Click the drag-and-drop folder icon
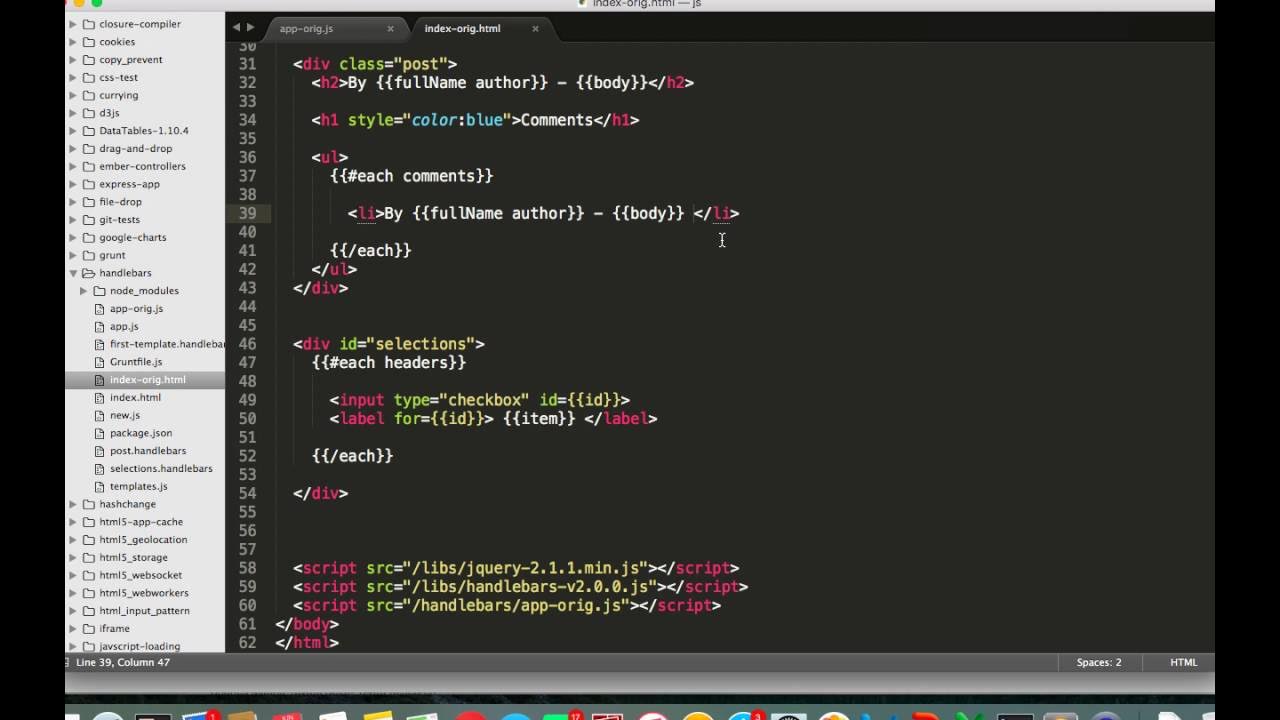This screenshot has height=720, width=1280. [x=89, y=149]
